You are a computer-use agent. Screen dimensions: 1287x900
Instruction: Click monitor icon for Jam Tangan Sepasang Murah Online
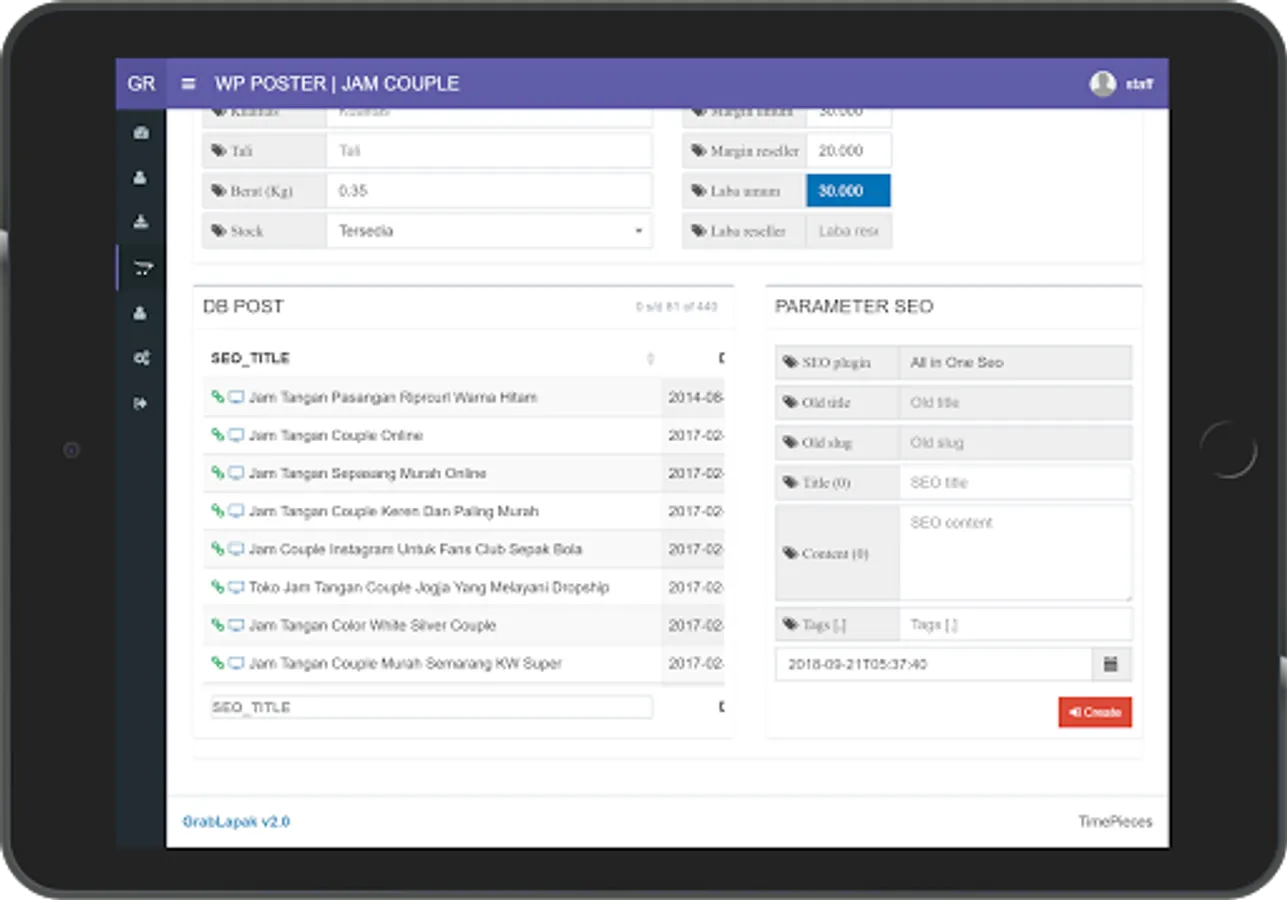[x=236, y=473]
